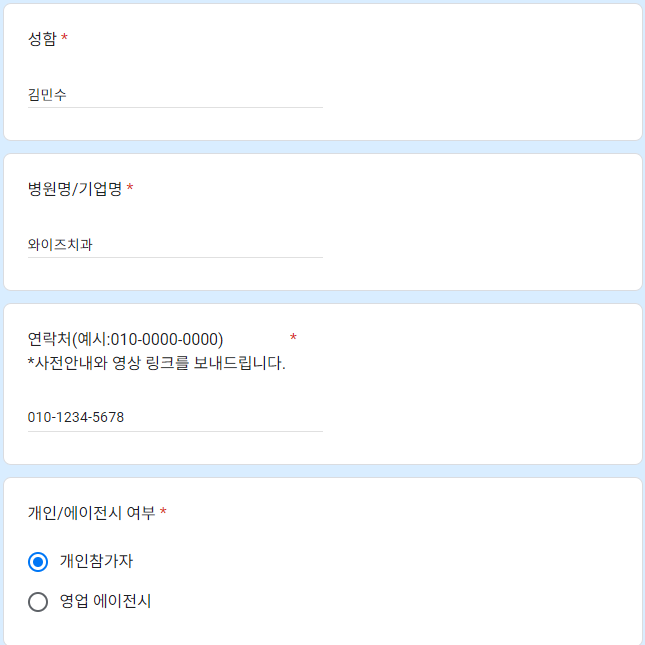This screenshot has height=645, width=645.
Task: Click the phone field showing 010-1234-5678
Action: [175, 418]
